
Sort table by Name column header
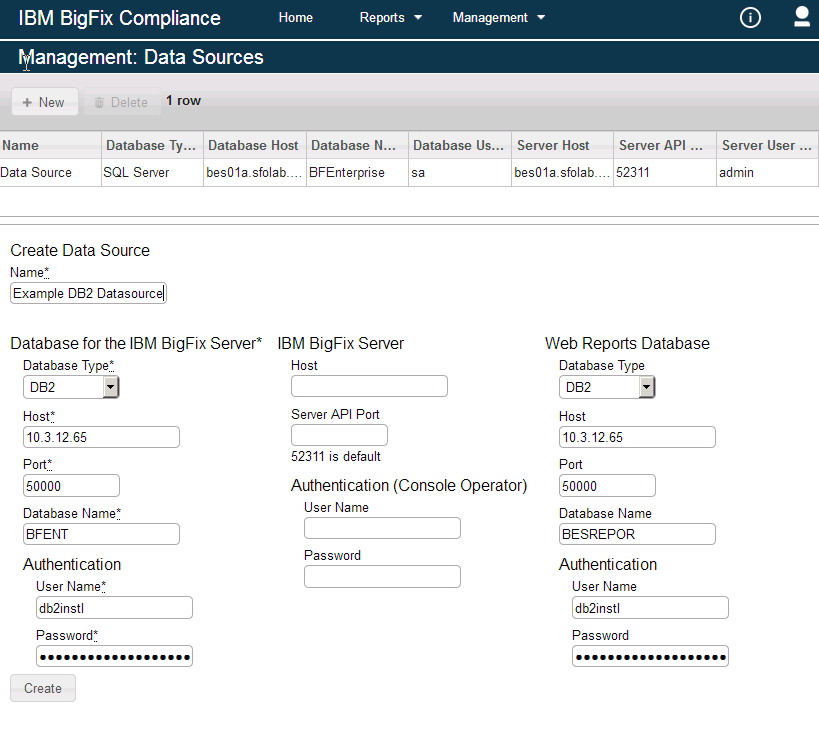pos(50,146)
